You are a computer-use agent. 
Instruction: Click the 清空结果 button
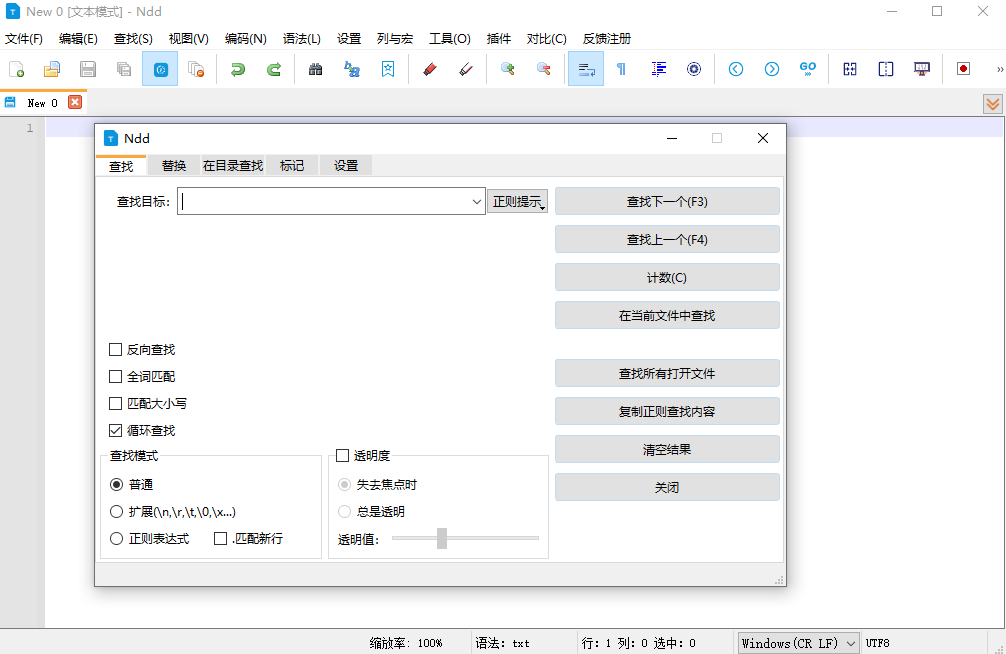[667, 449]
